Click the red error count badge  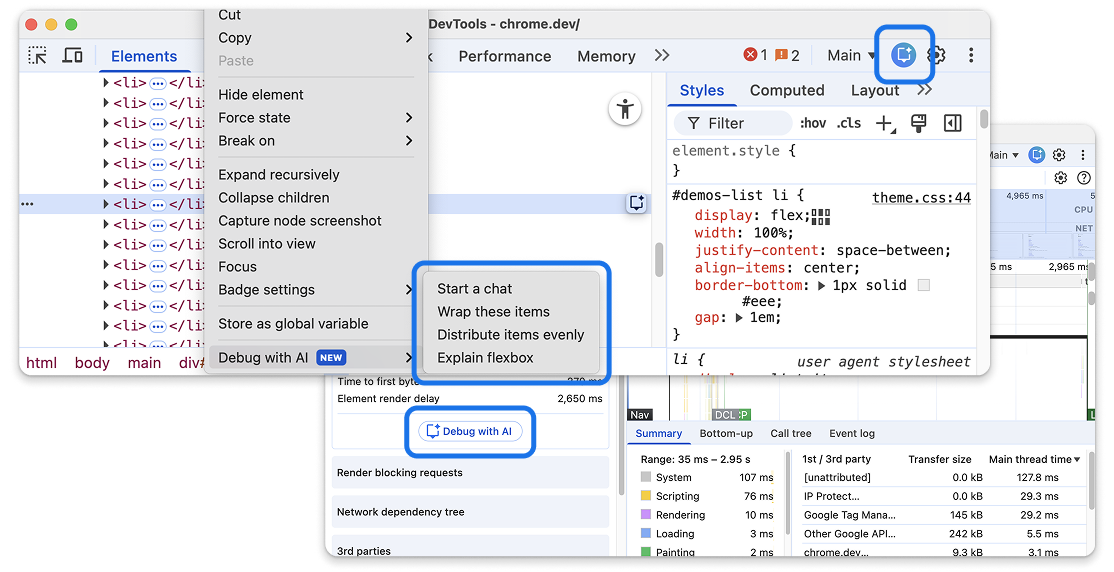tap(756, 56)
